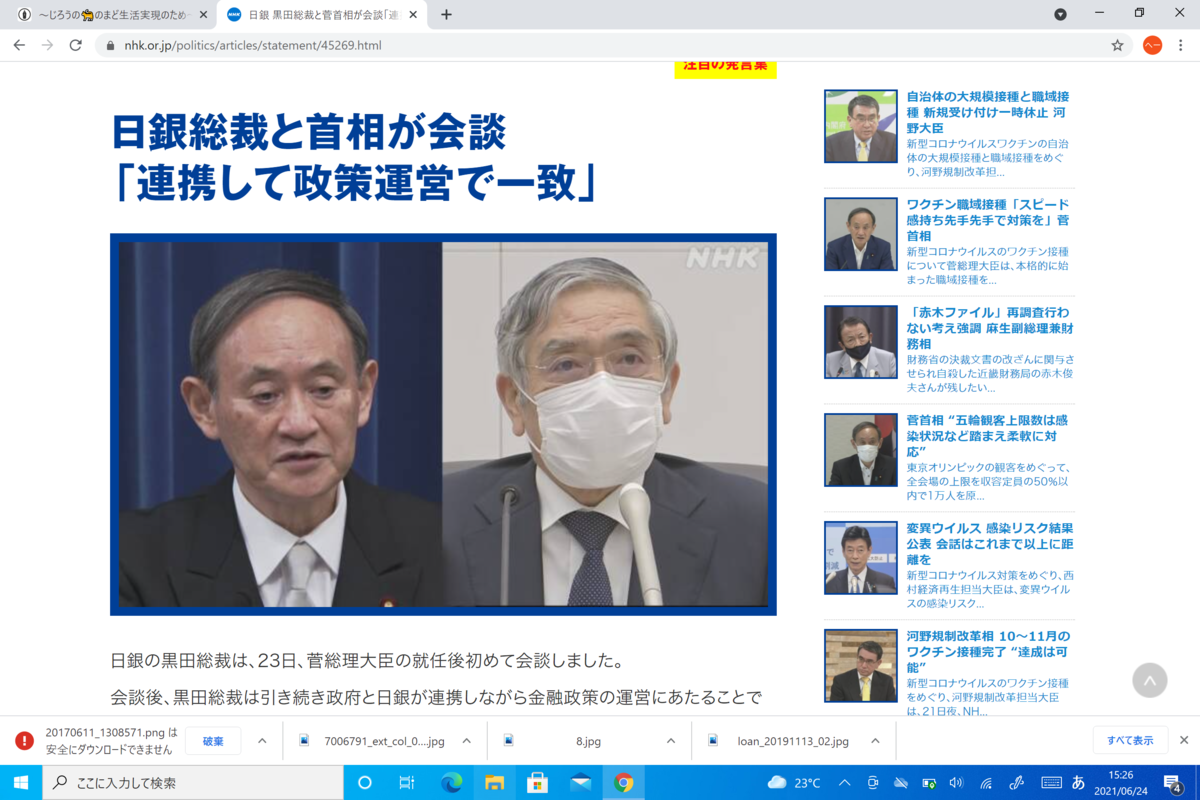Bookmark this page with the star icon
This screenshot has height=800, width=1200.
click(x=1117, y=45)
